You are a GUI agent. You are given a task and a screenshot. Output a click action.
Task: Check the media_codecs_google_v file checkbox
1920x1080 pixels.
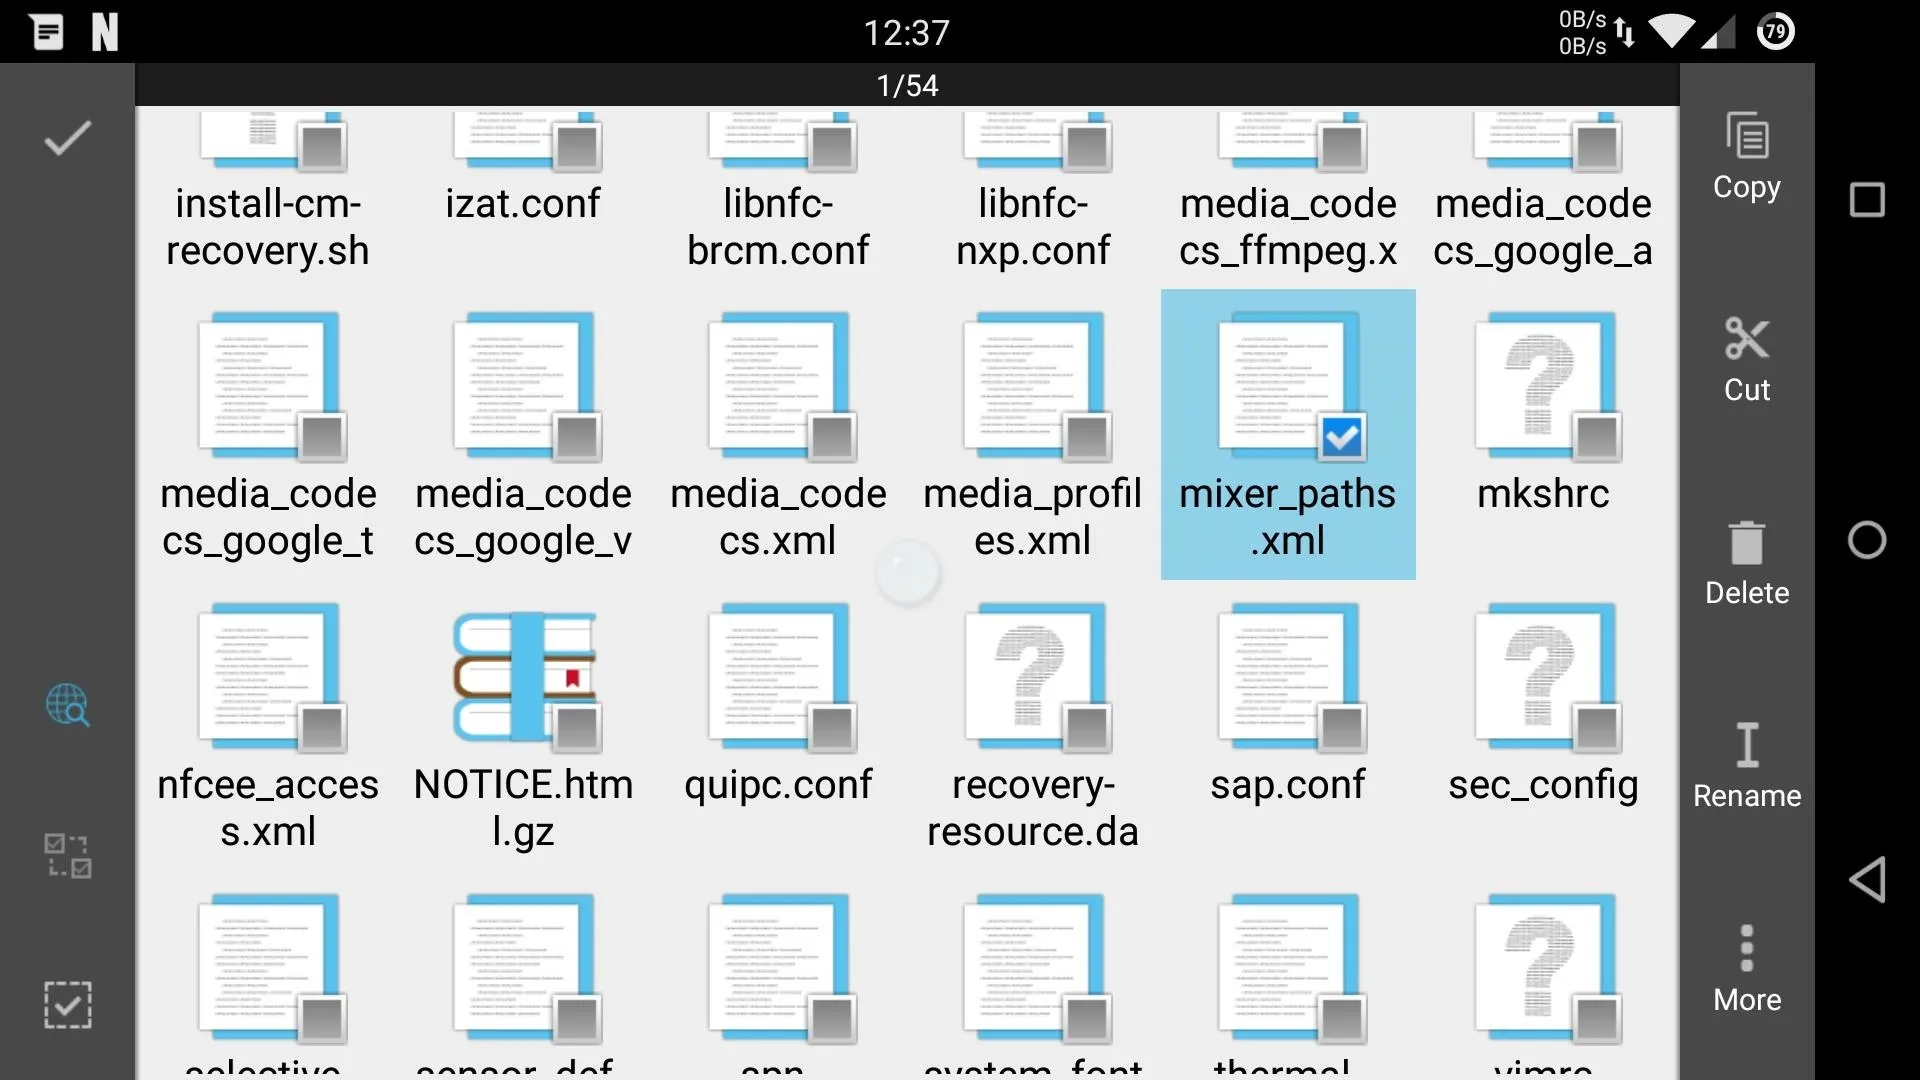pos(577,437)
